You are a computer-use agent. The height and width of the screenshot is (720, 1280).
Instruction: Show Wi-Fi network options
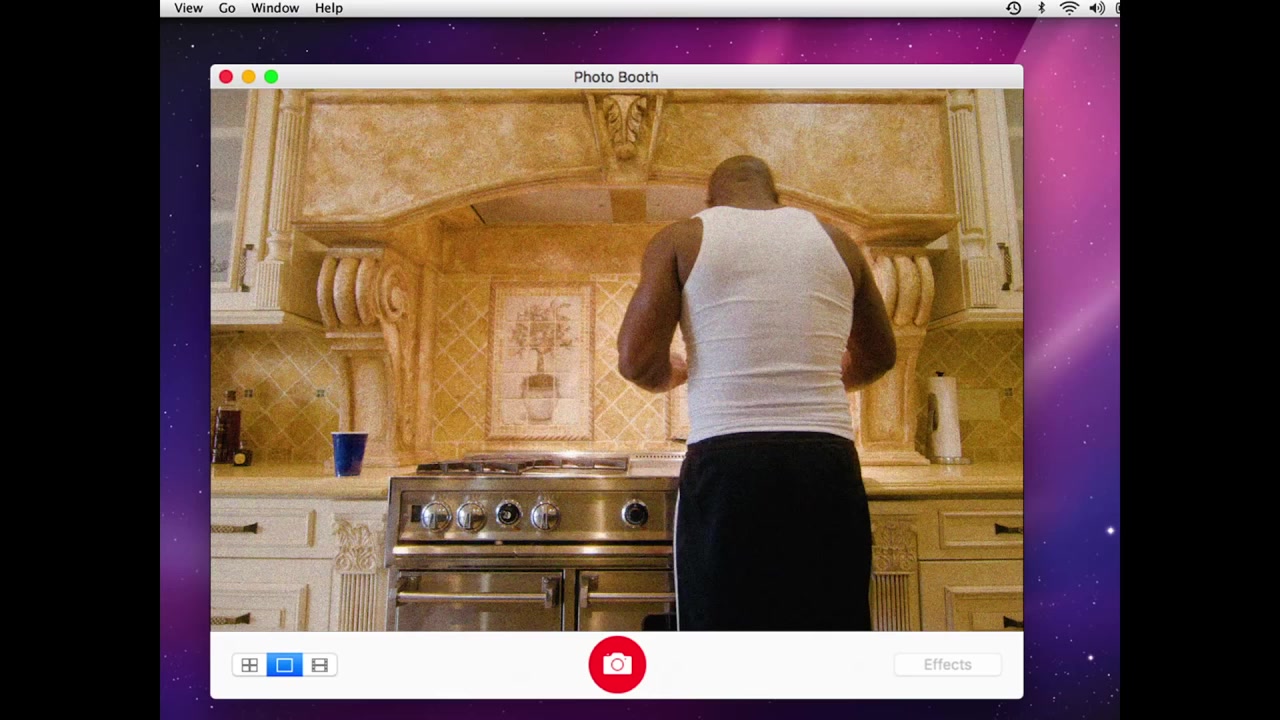tap(1069, 8)
